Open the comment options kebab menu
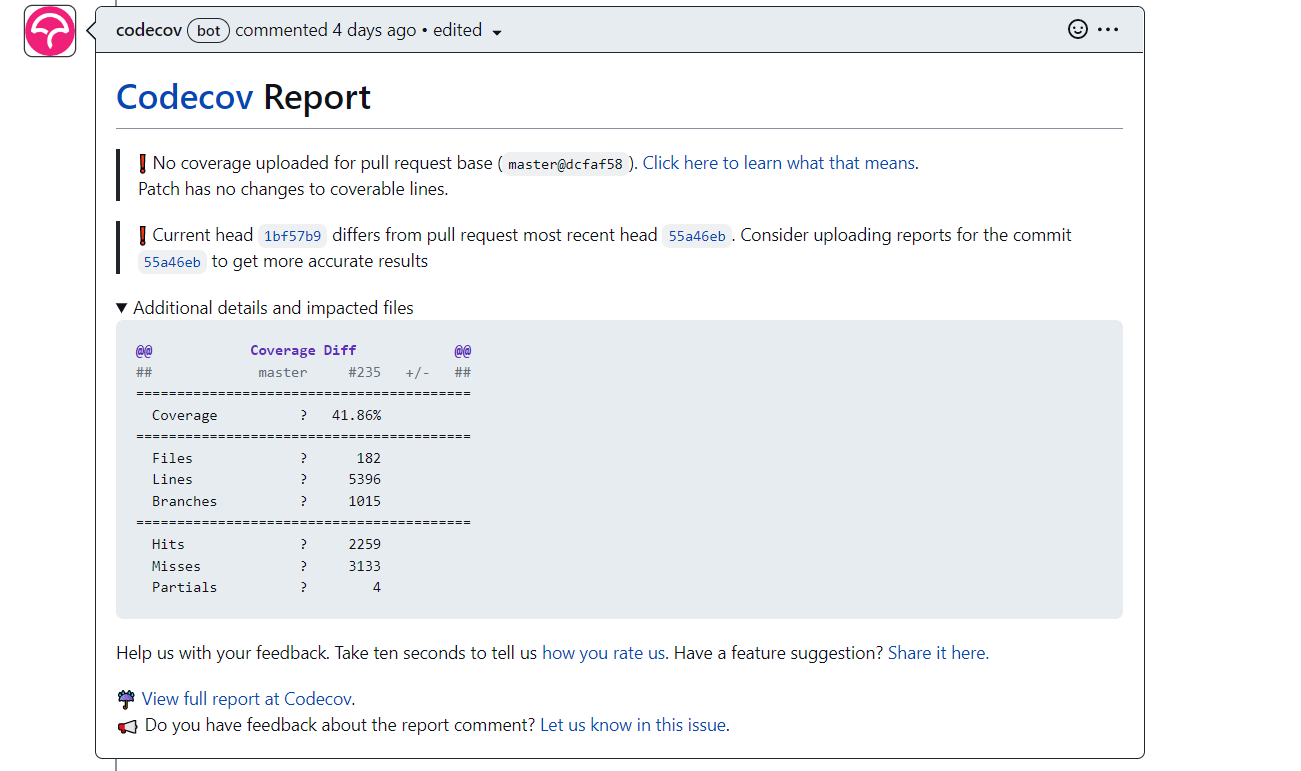Image resolution: width=1301 pixels, height=771 pixels. [x=1108, y=30]
